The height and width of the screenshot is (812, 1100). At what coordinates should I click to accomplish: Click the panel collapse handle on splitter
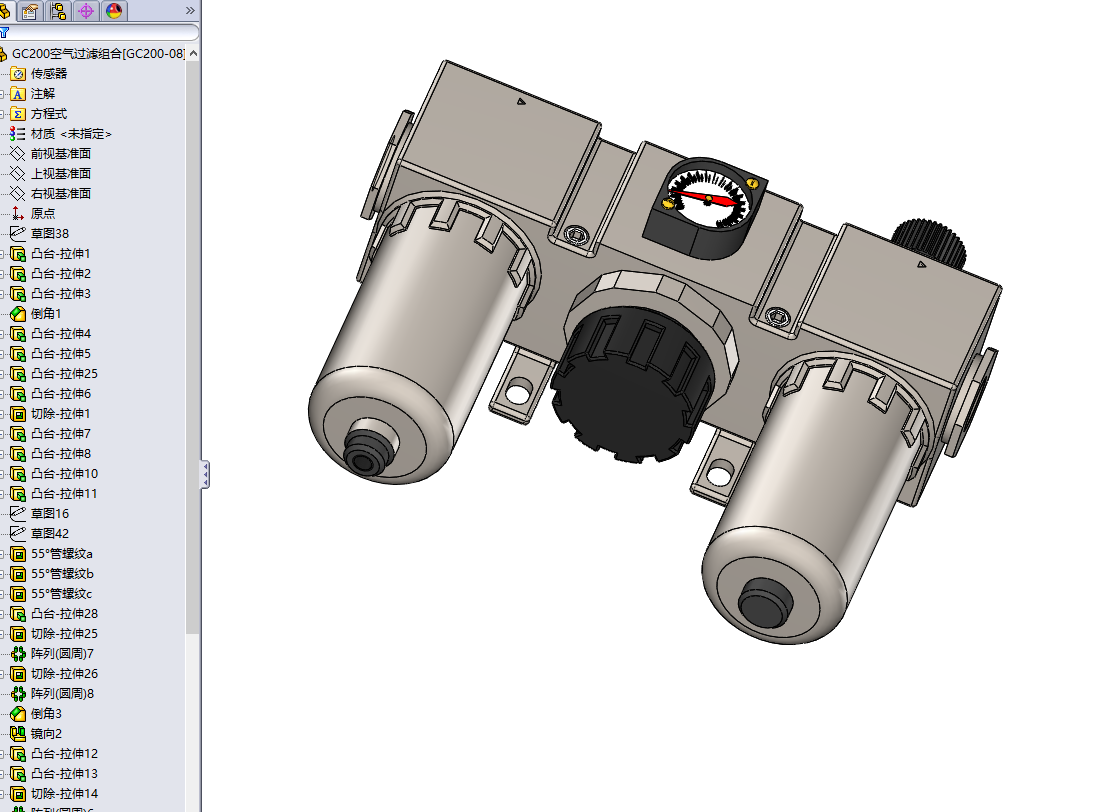tap(205, 474)
